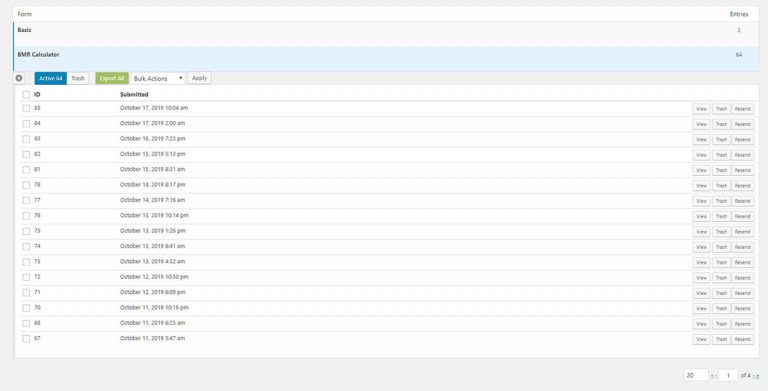Select the Basic form row
The height and width of the screenshot is (391, 768).
coord(386,34)
